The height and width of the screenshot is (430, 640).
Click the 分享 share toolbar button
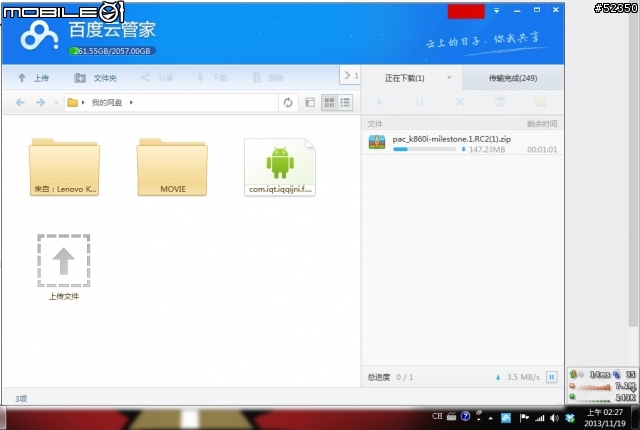(157, 78)
